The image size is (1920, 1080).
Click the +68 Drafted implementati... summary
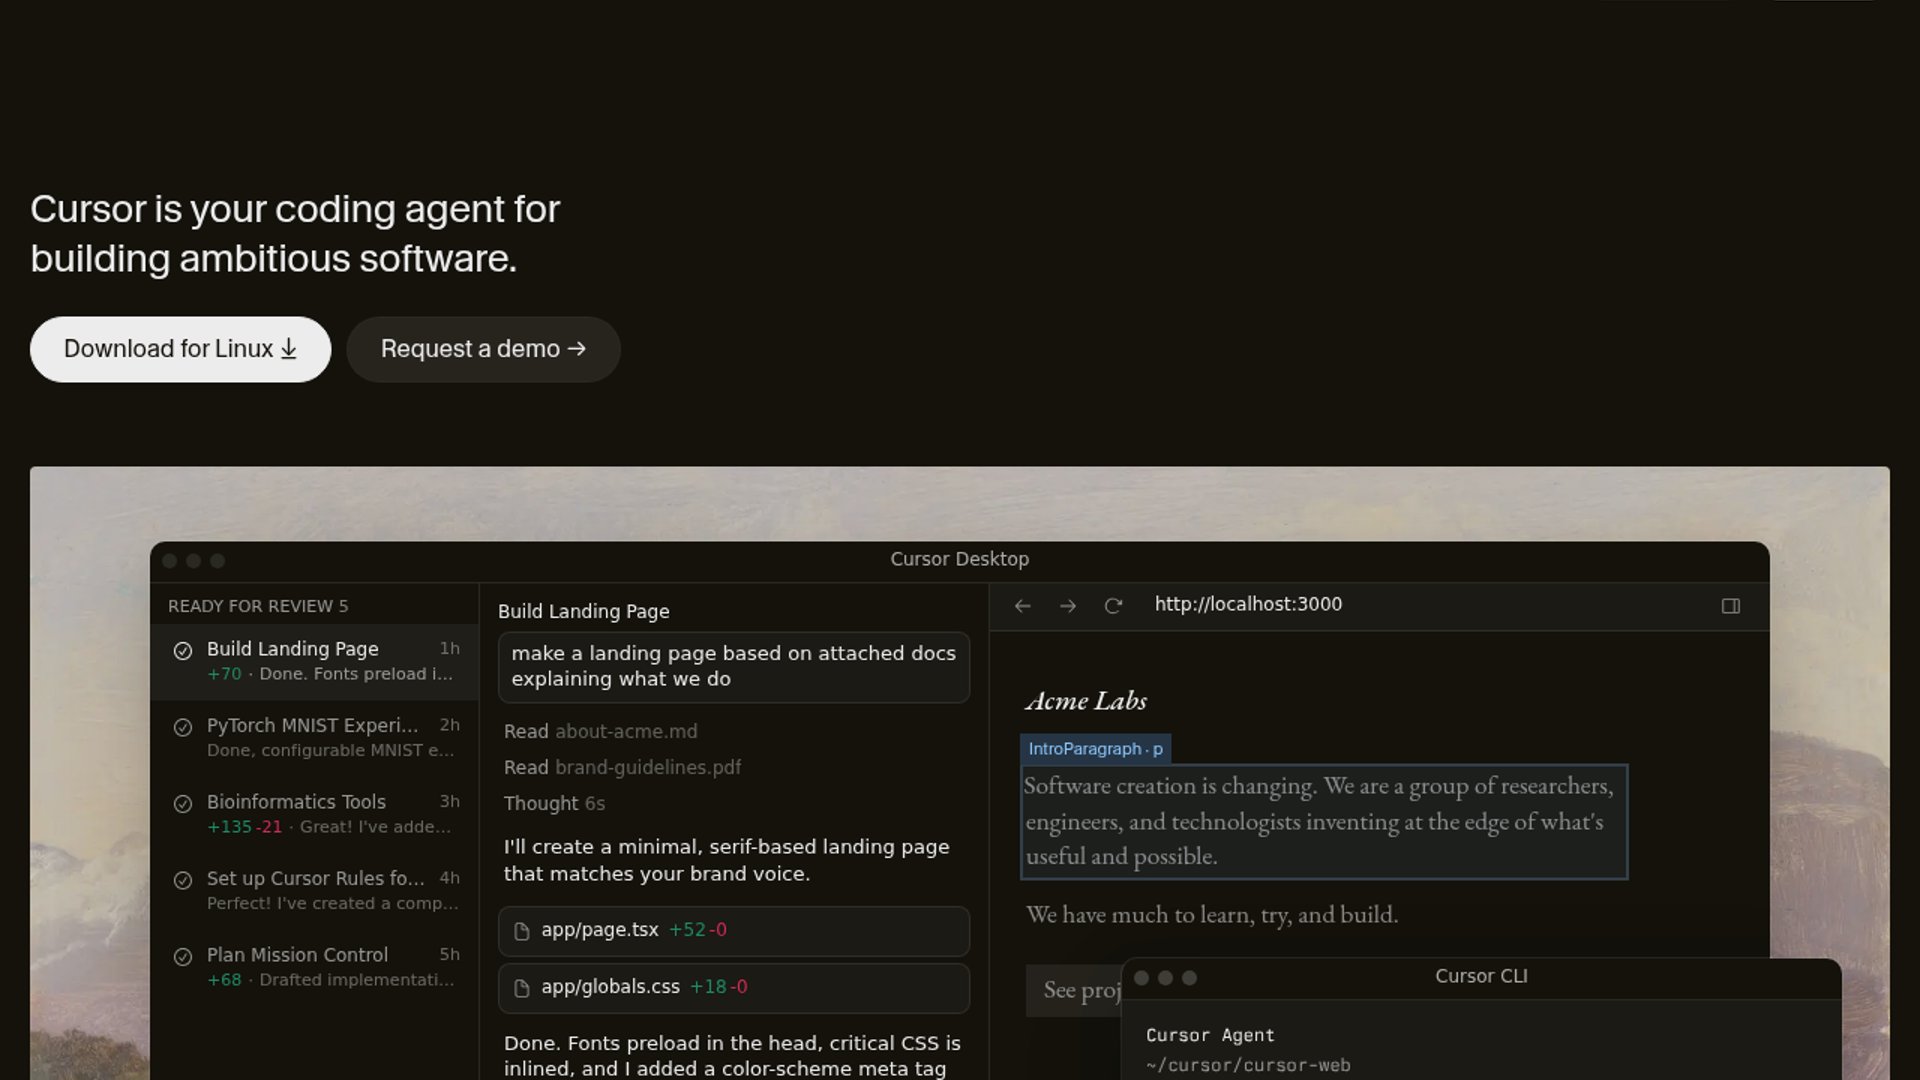pyautogui.click(x=330, y=980)
